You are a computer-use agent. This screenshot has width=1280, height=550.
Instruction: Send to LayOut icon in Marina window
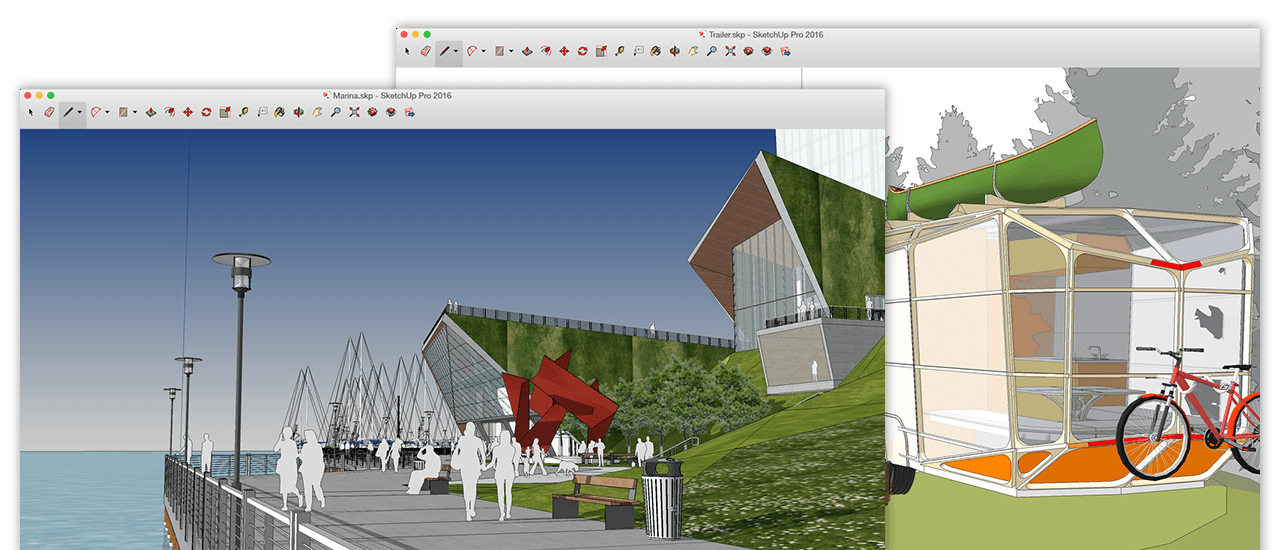[410, 112]
